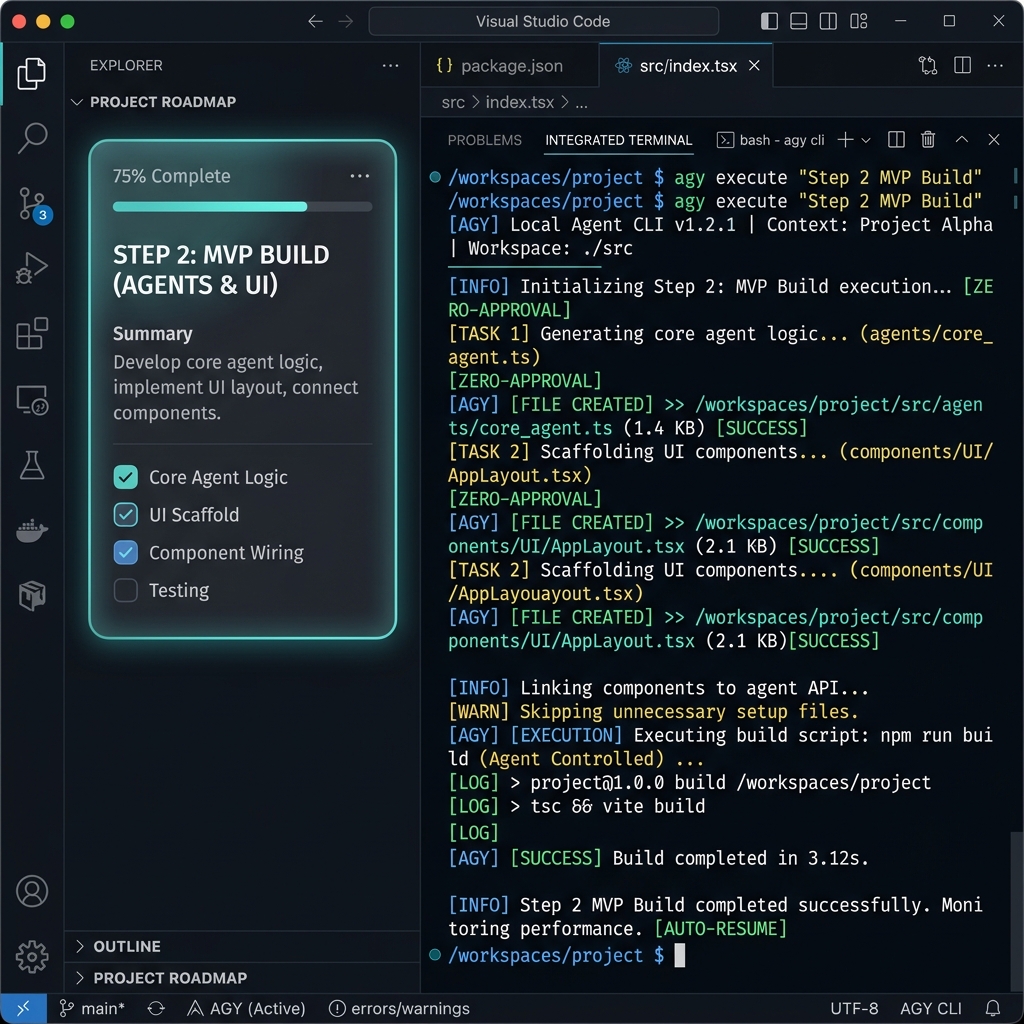Close the src/index.tsx tab
1024x1024 pixels.
point(754,65)
